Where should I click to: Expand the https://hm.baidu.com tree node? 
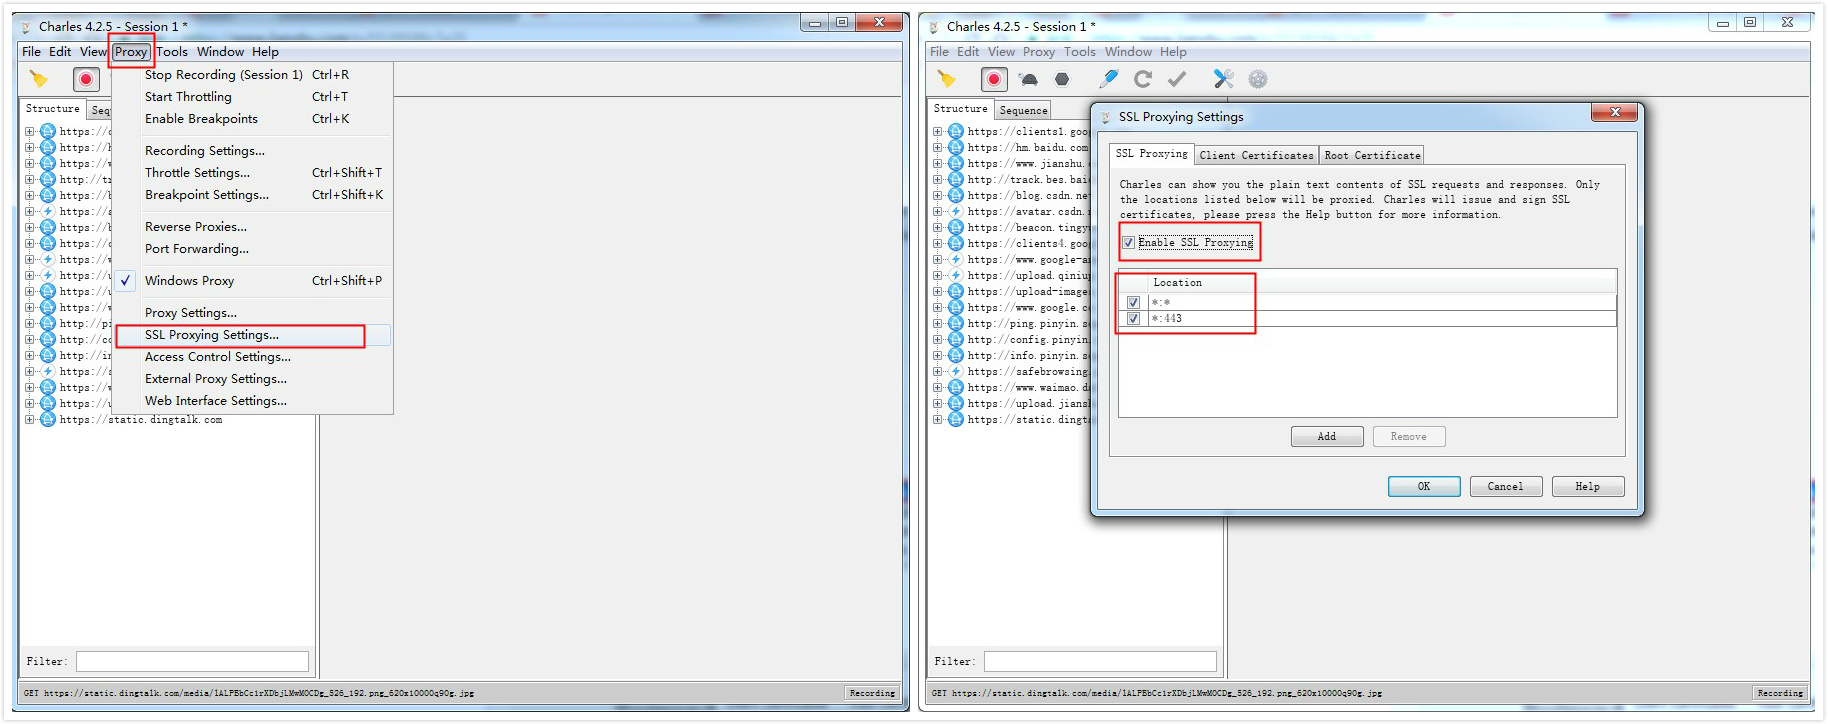click(x=938, y=147)
